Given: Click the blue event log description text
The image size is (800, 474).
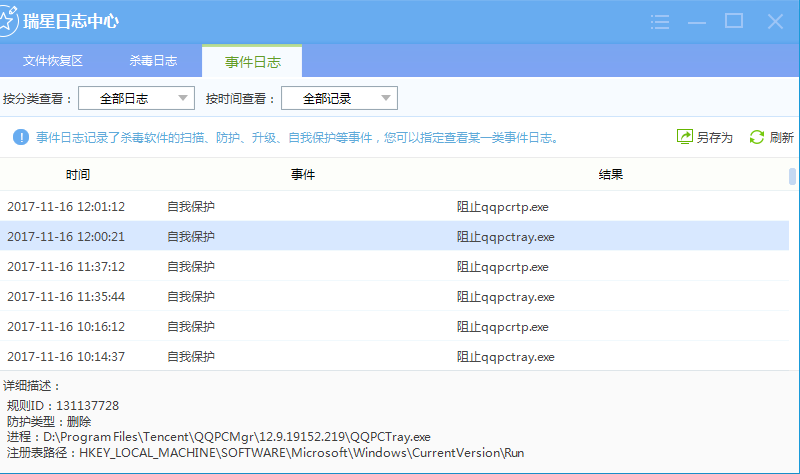Looking at the screenshot, I should [298, 137].
